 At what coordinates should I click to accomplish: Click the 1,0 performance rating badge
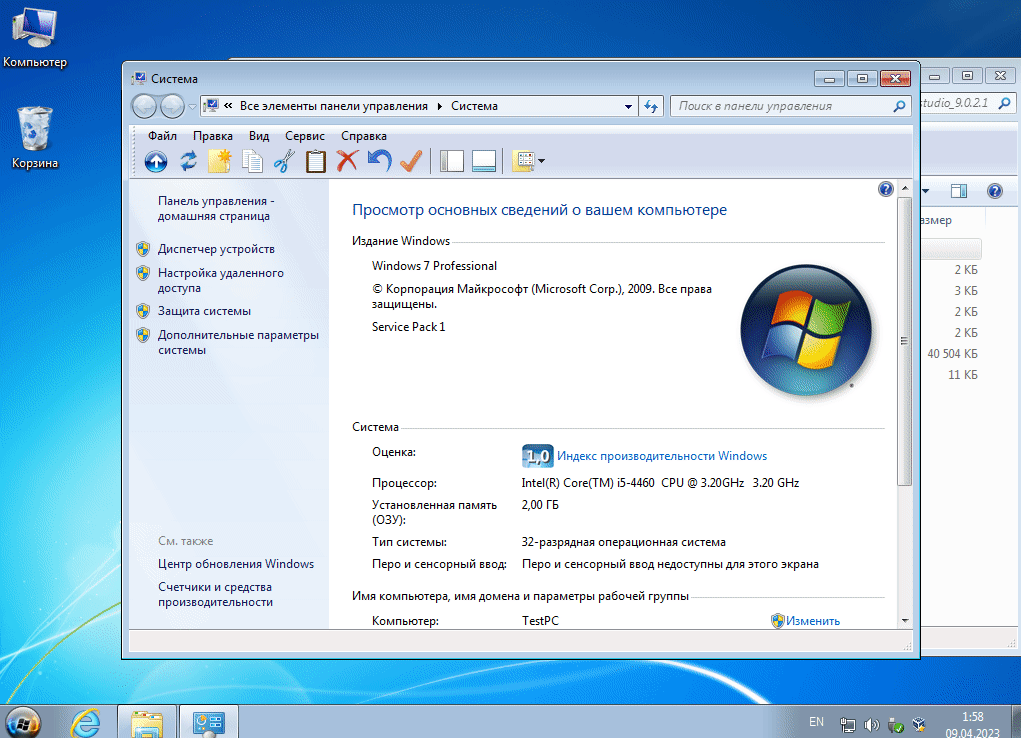point(537,456)
